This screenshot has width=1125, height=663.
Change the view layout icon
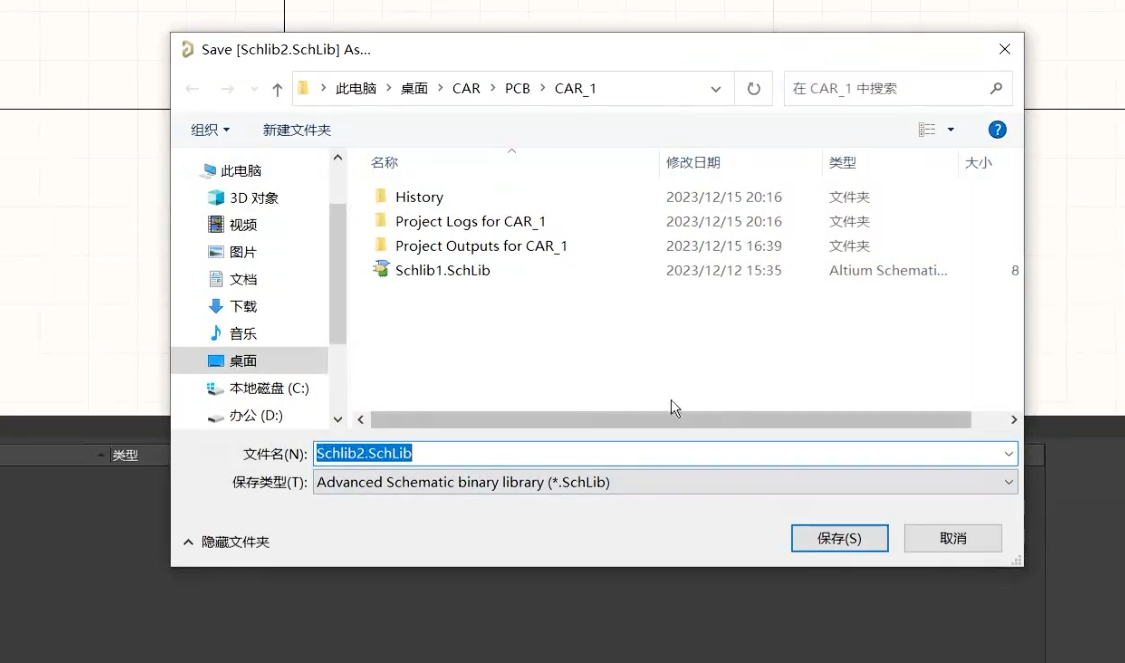[x=927, y=129]
